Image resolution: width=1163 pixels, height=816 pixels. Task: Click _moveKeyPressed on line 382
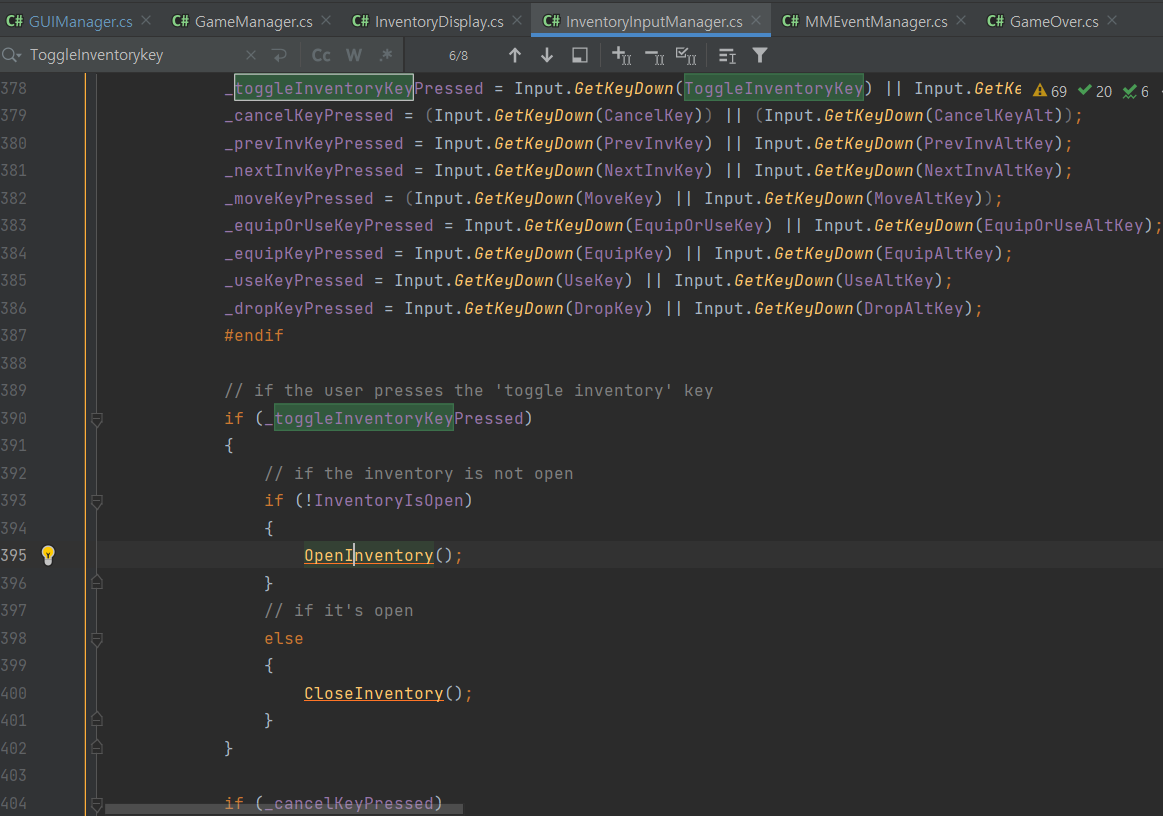click(x=299, y=199)
